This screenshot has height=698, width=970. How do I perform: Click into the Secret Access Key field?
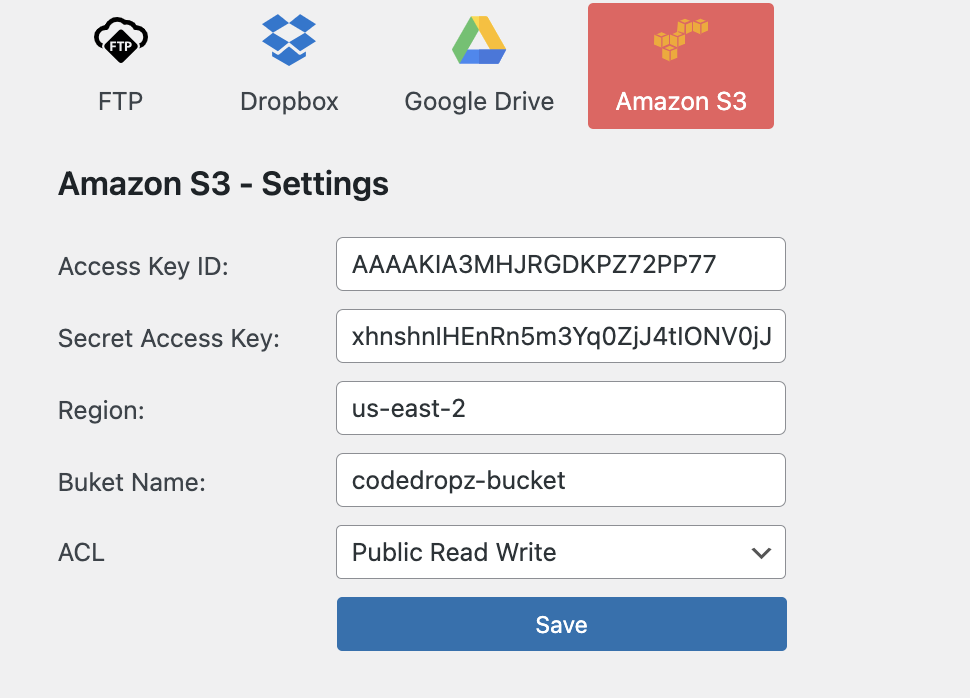click(x=560, y=336)
